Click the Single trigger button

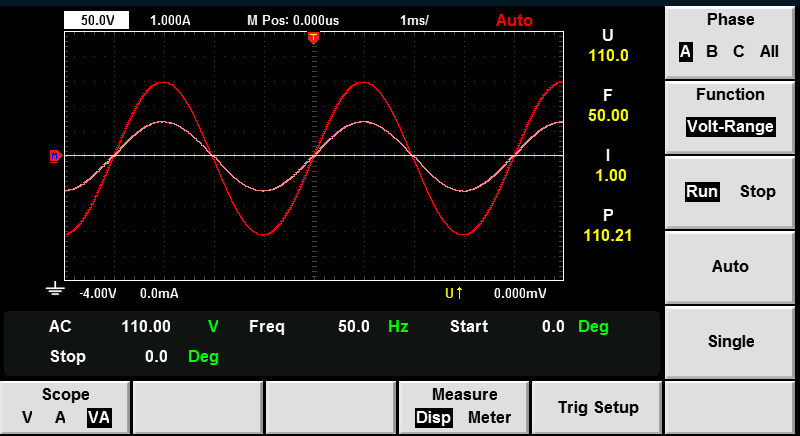[730, 342]
